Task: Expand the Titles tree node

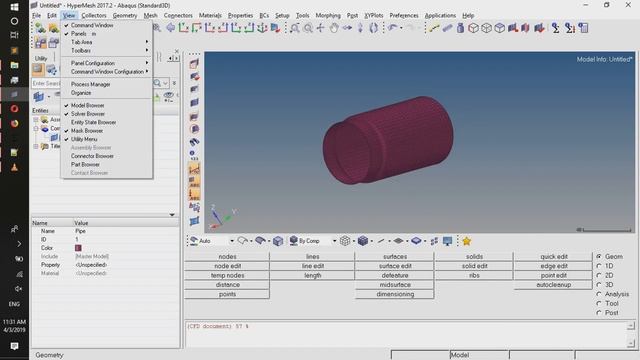Action: tap(36, 146)
